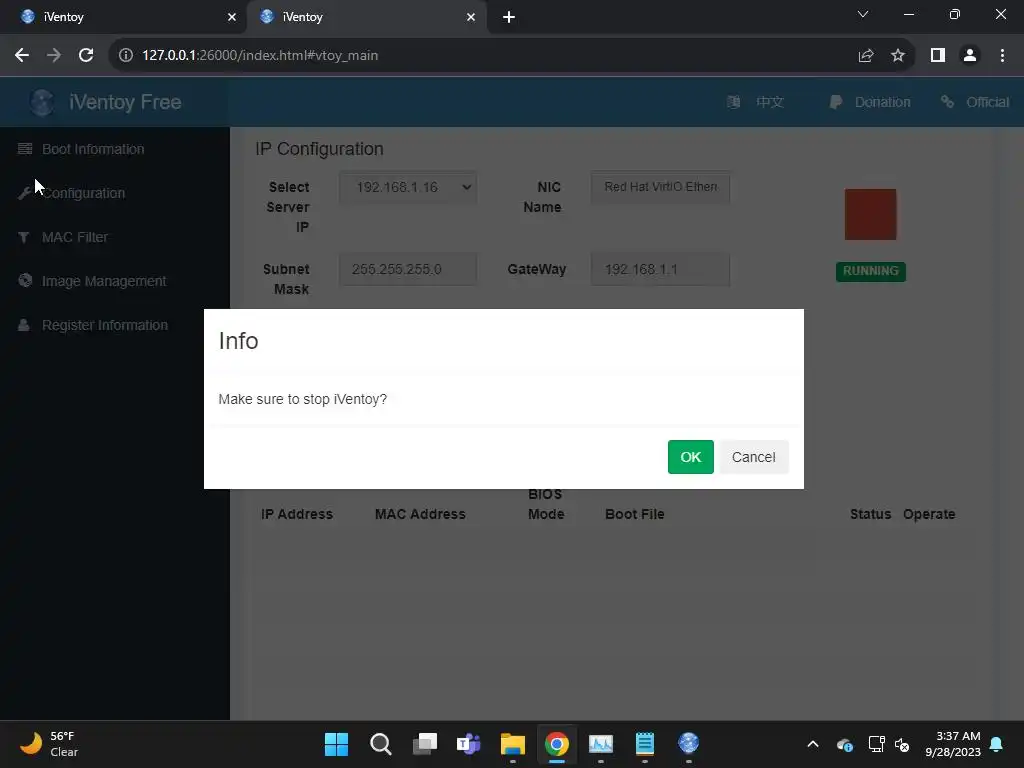Open the weather widget showing 56°F
The height and width of the screenshot is (768, 1024).
[x=49, y=744]
